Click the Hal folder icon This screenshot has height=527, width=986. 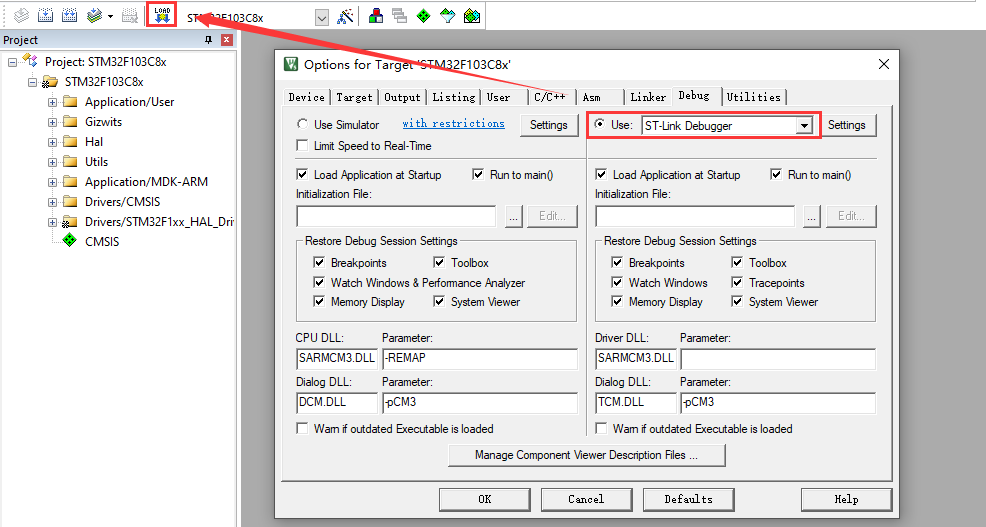(70, 141)
